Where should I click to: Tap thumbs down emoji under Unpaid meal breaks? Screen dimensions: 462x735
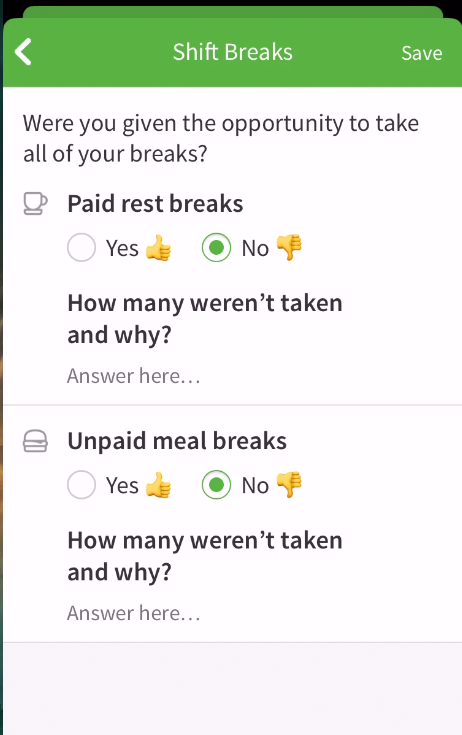289,485
